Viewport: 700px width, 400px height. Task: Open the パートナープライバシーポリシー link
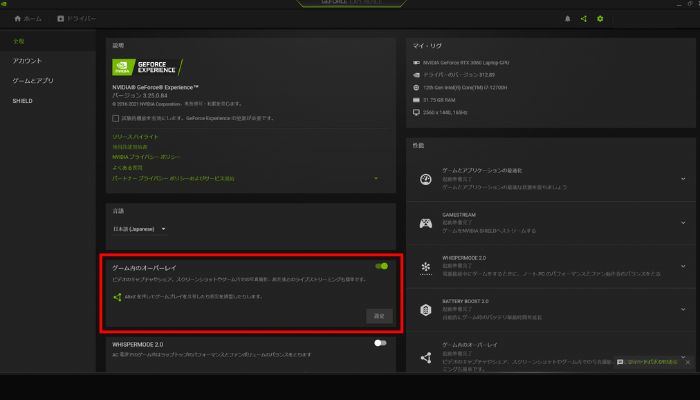click(173, 179)
